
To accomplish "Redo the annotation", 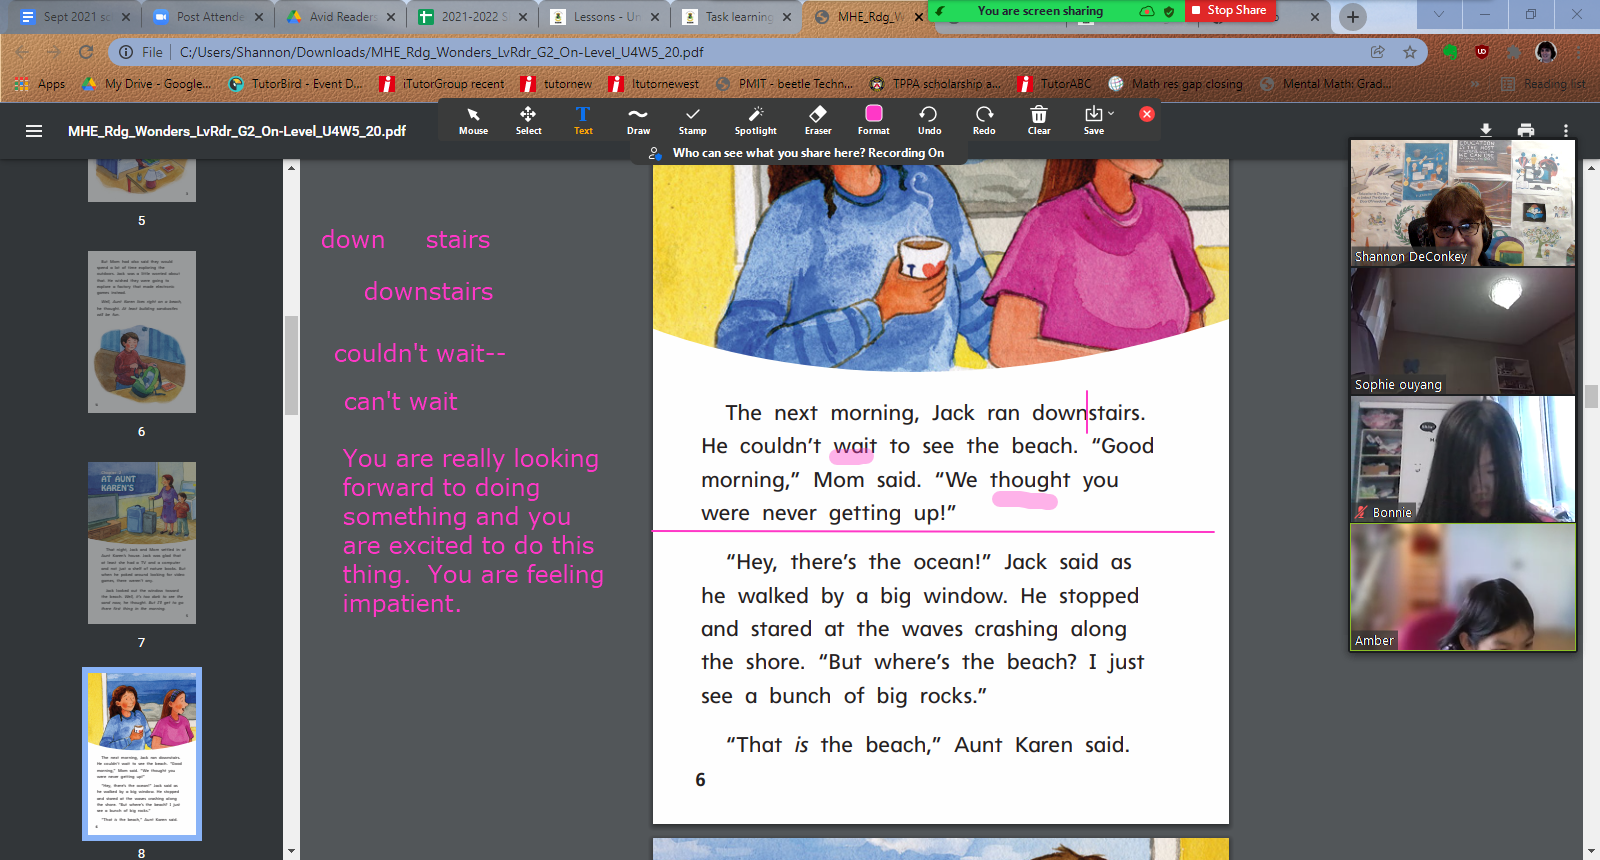I will point(984,120).
